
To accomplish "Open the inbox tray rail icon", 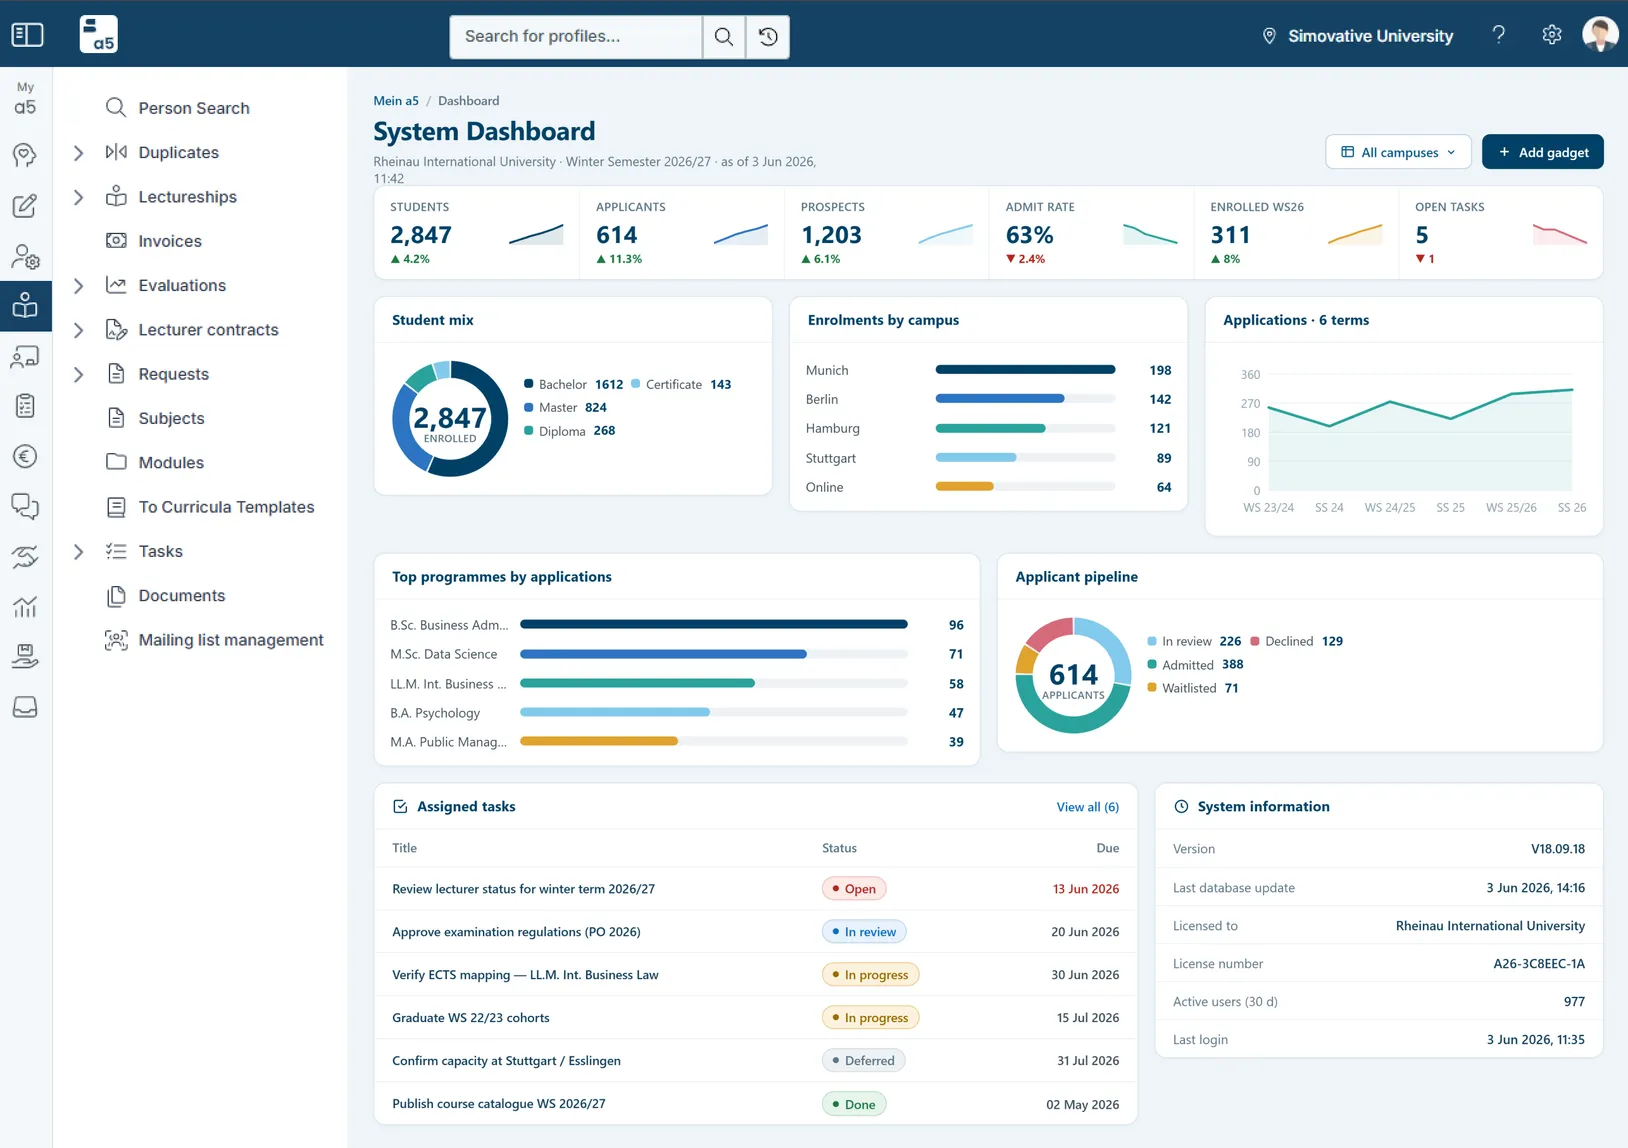I will click(x=25, y=707).
